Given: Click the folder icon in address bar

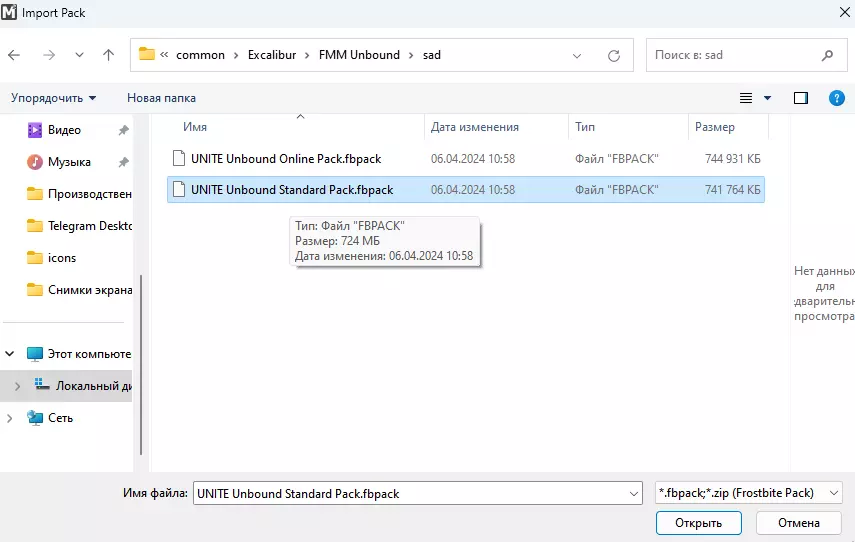Looking at the screenshot, I should point(147,54).
